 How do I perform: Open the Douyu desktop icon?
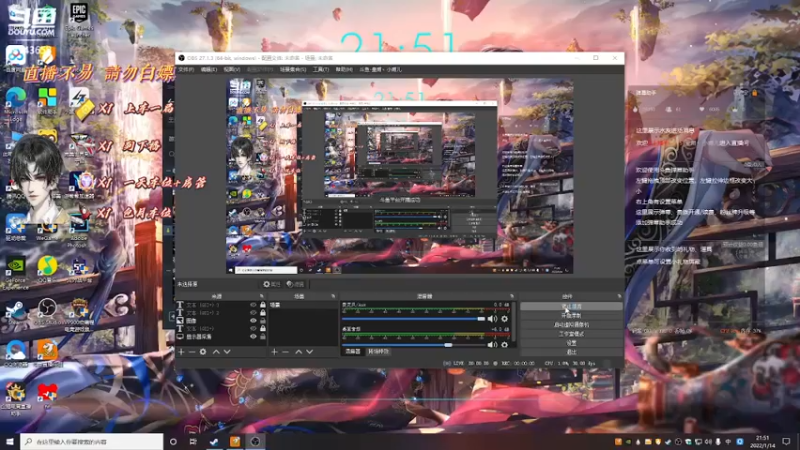[31, 20]
